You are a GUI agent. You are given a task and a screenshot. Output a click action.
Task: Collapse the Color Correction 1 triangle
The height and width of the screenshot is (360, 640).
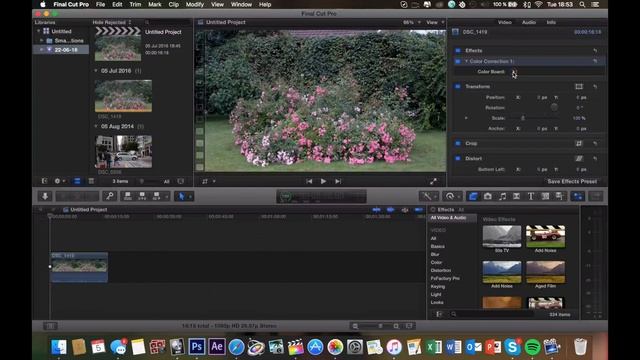[x=467, y=61]
